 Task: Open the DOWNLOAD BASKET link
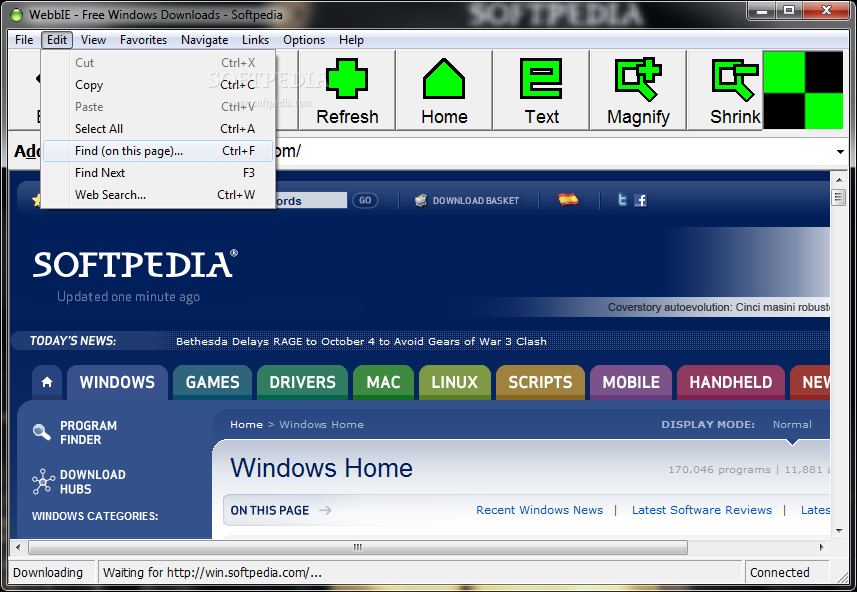(476, 201)
